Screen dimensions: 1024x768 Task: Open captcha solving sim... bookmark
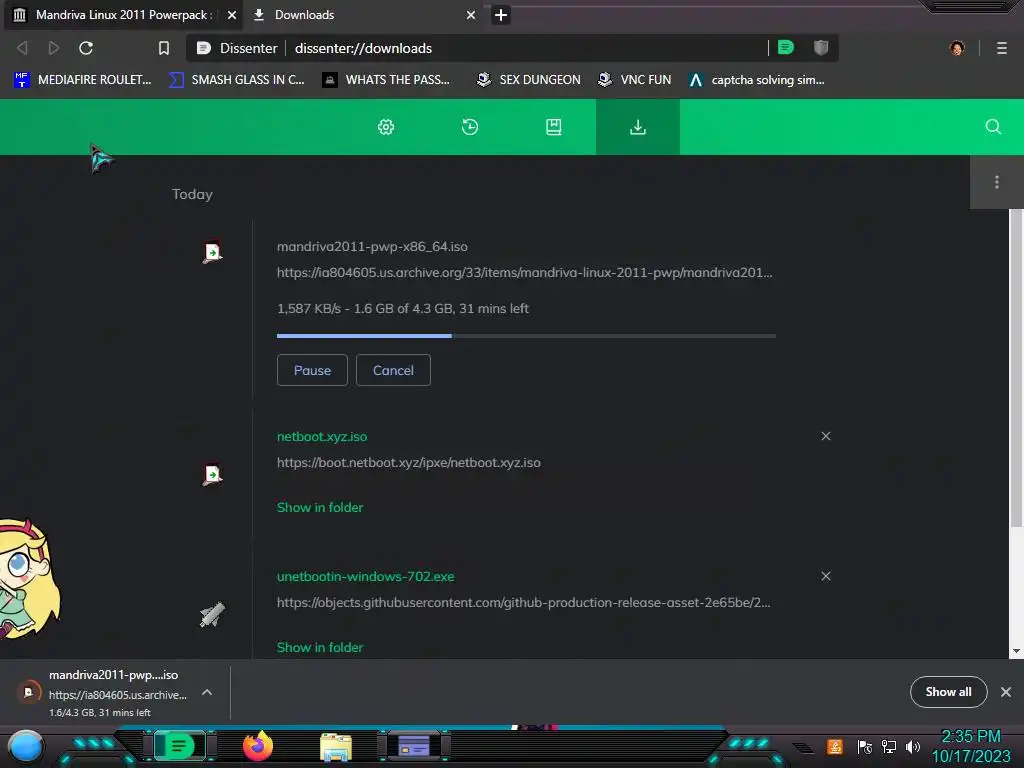pyautogui.click(x=757, y=80)
